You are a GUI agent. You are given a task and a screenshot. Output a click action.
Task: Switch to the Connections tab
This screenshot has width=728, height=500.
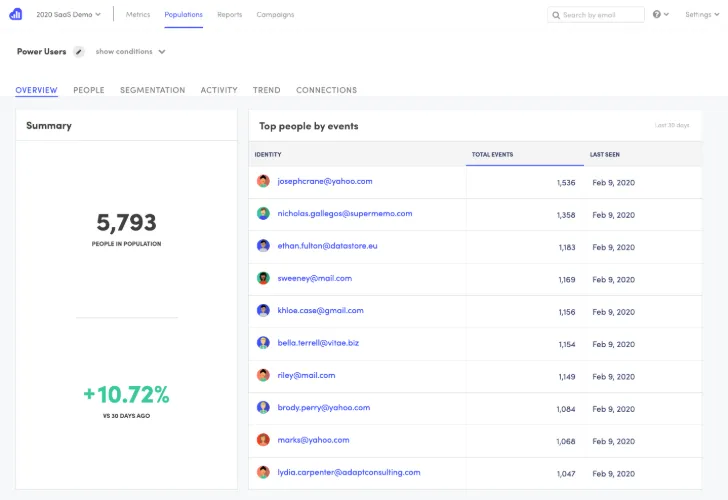click(326, 90)
